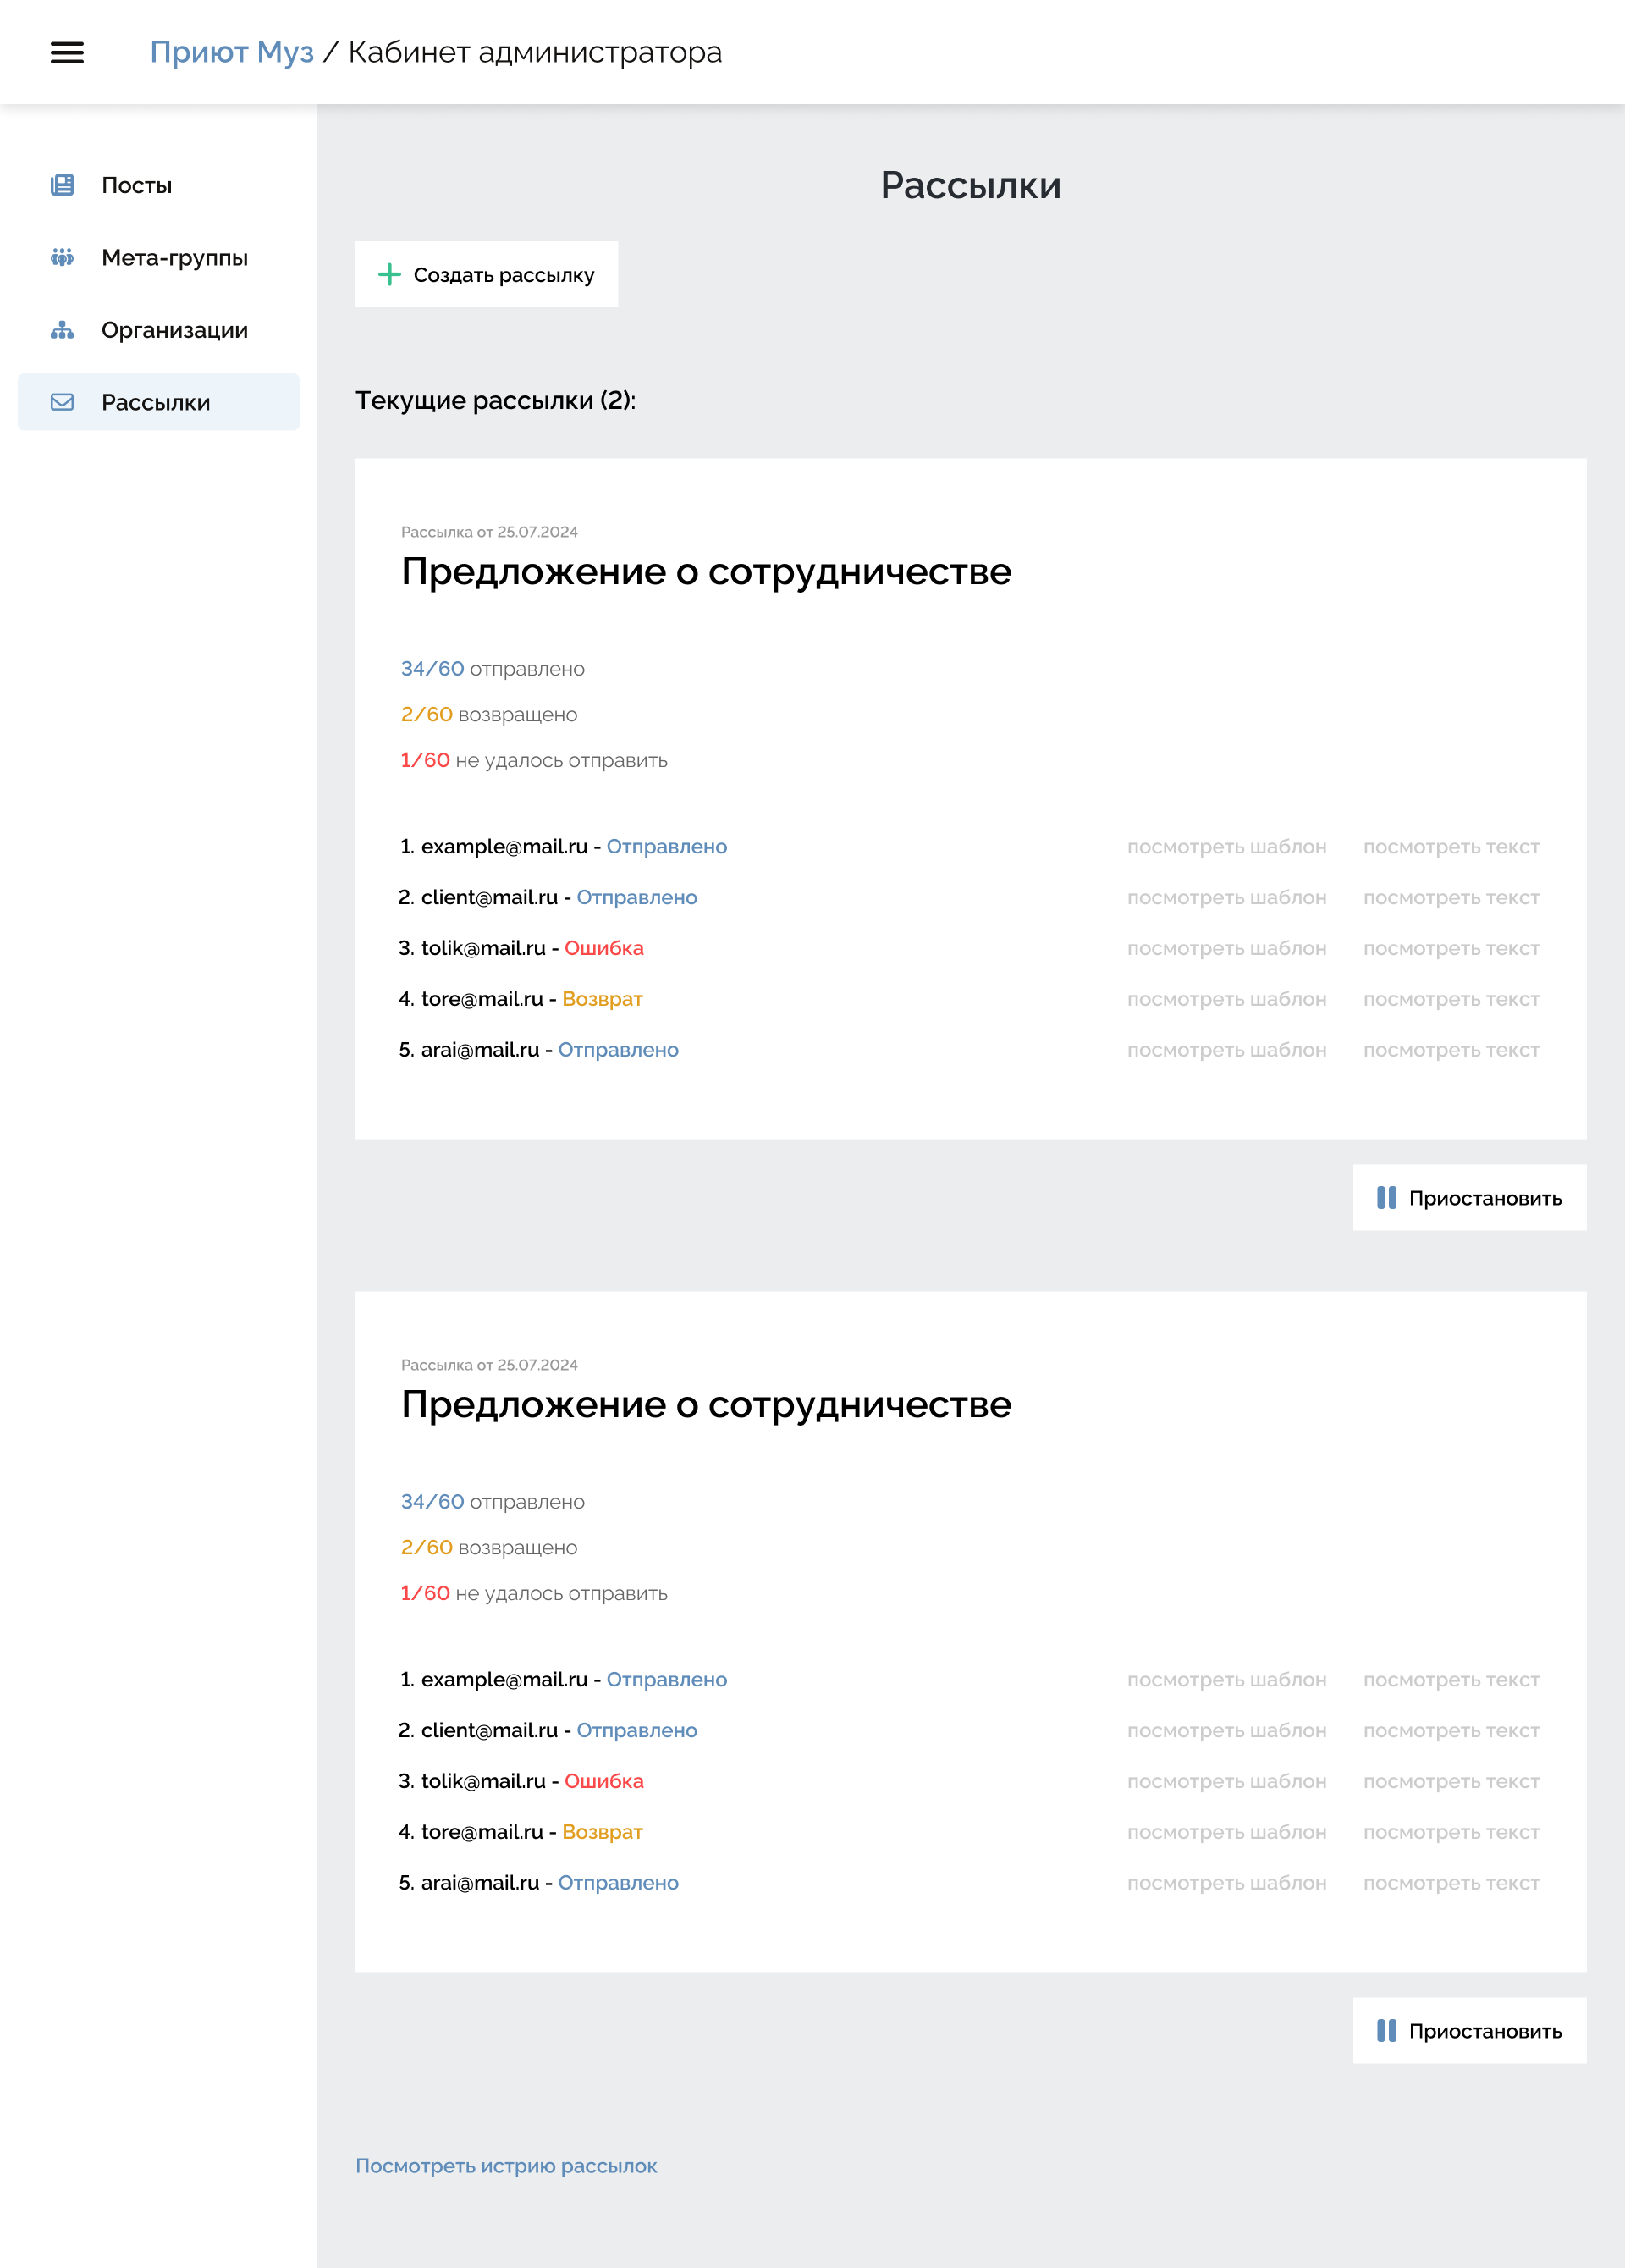Click the Meta-groups people icon
Image resolution: width=1625 pixels, height=2268 pixels.
pos(62,258)
